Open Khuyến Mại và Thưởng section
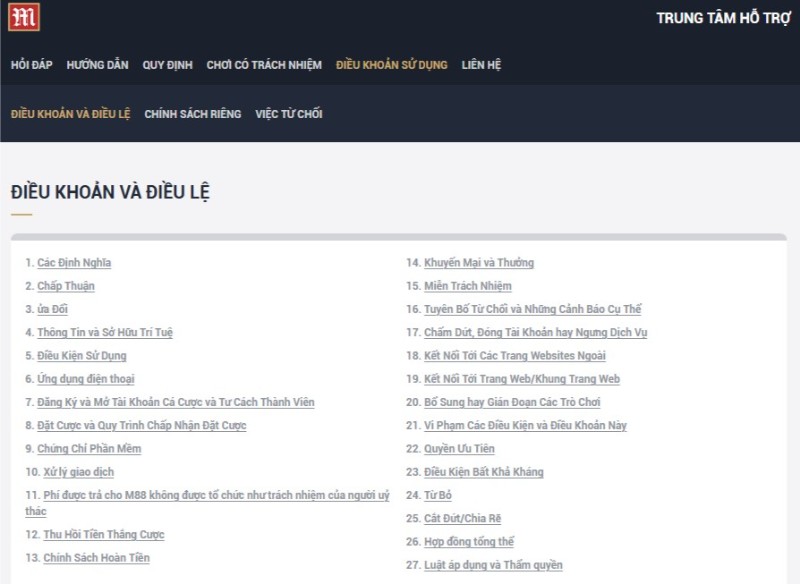800x584 pixels. pyautogui.click(x=479, y=263)
